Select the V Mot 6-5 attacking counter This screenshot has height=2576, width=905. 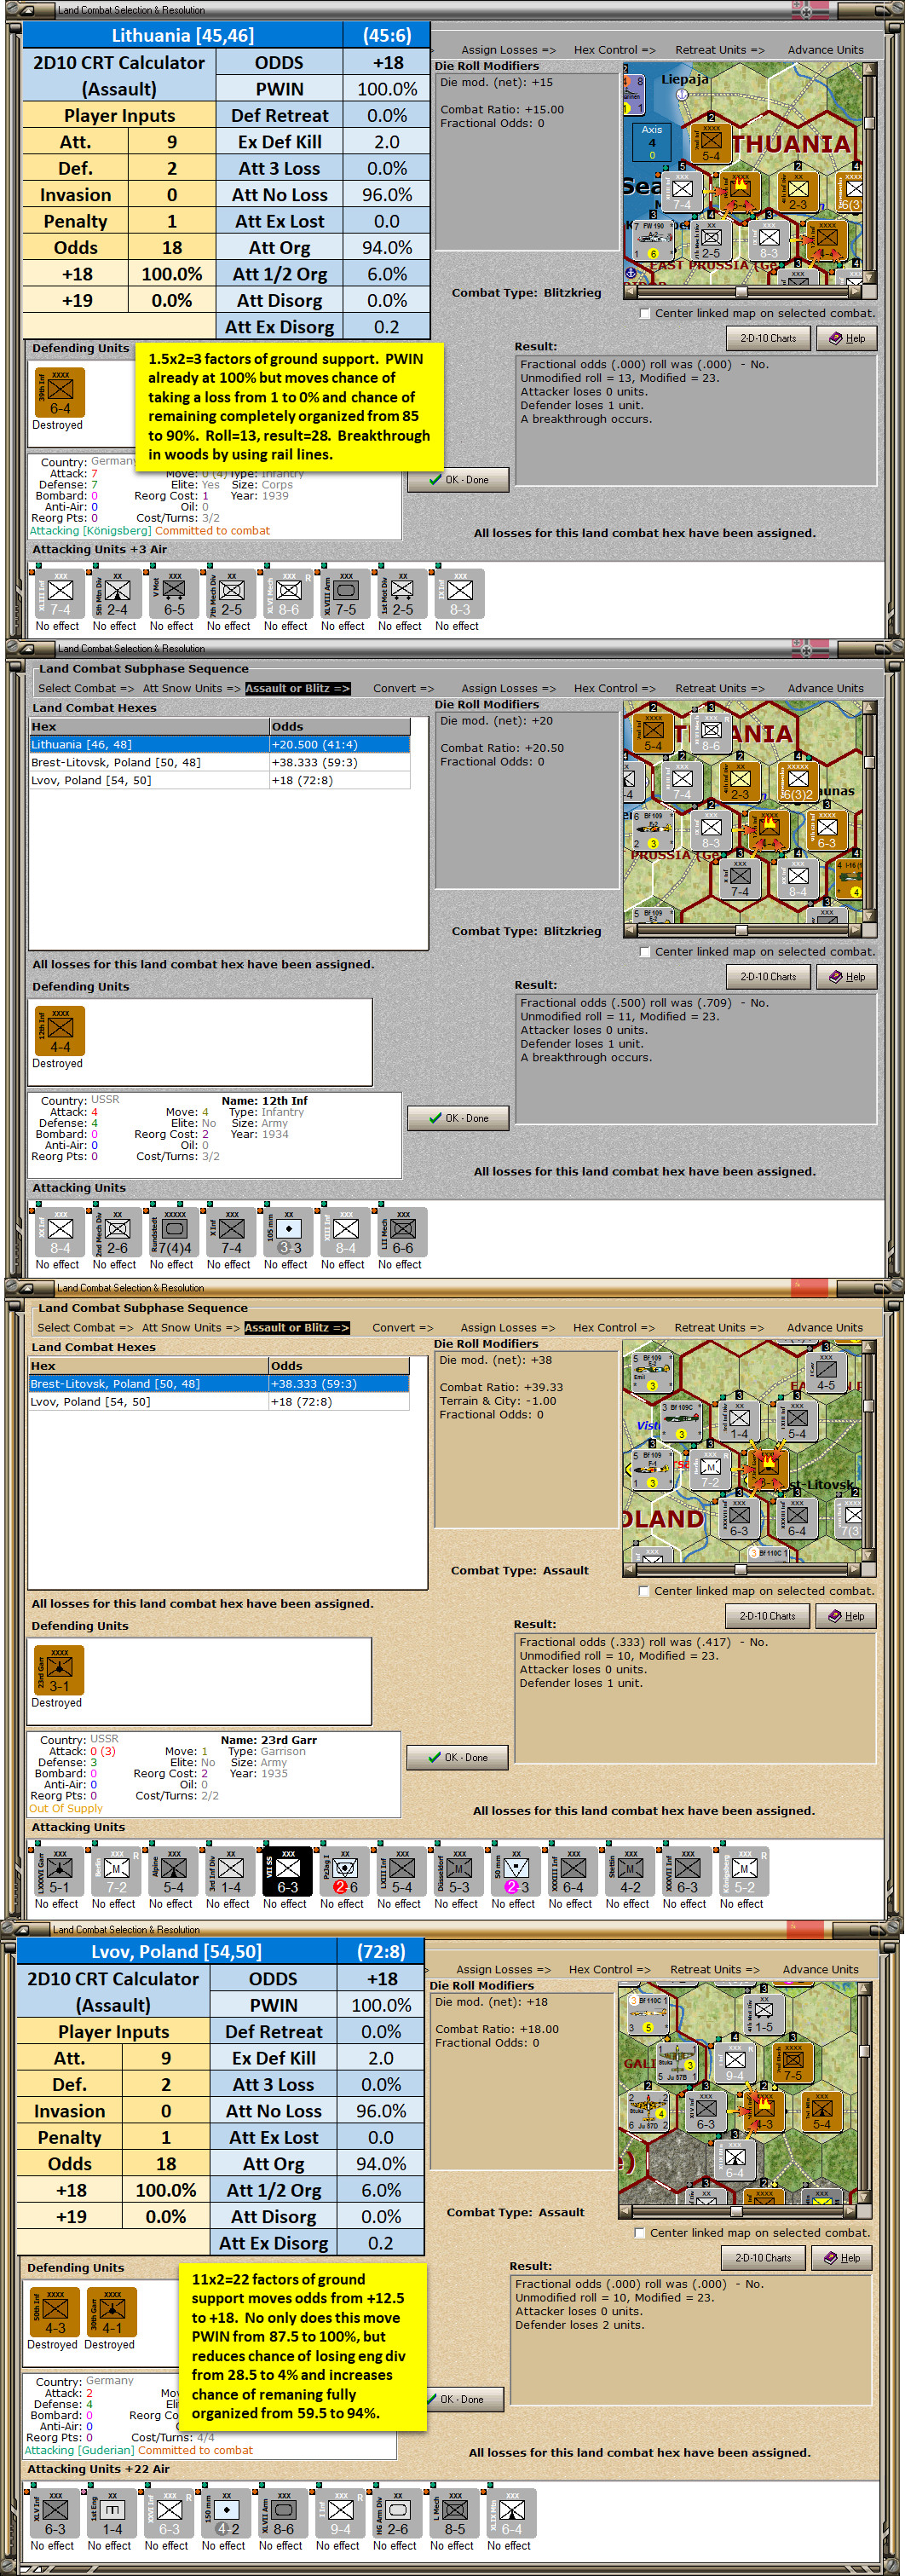tap(174, 593)
